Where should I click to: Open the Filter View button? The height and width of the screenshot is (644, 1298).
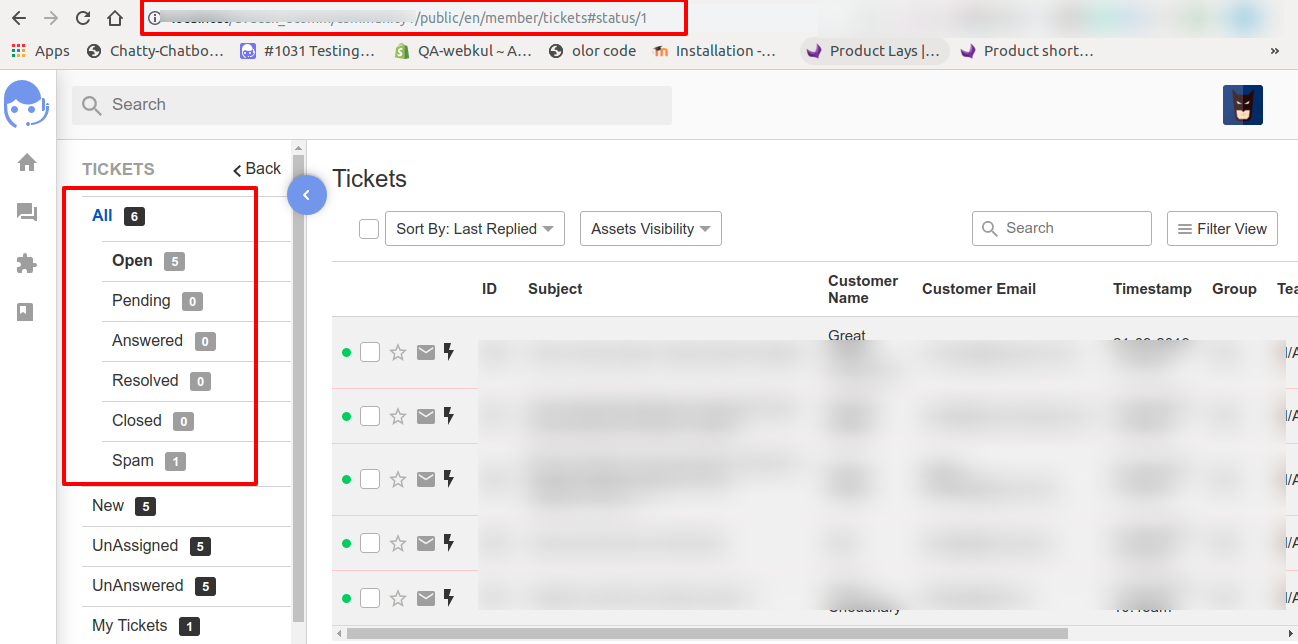pyautogui.click(x=1222, y=229)
